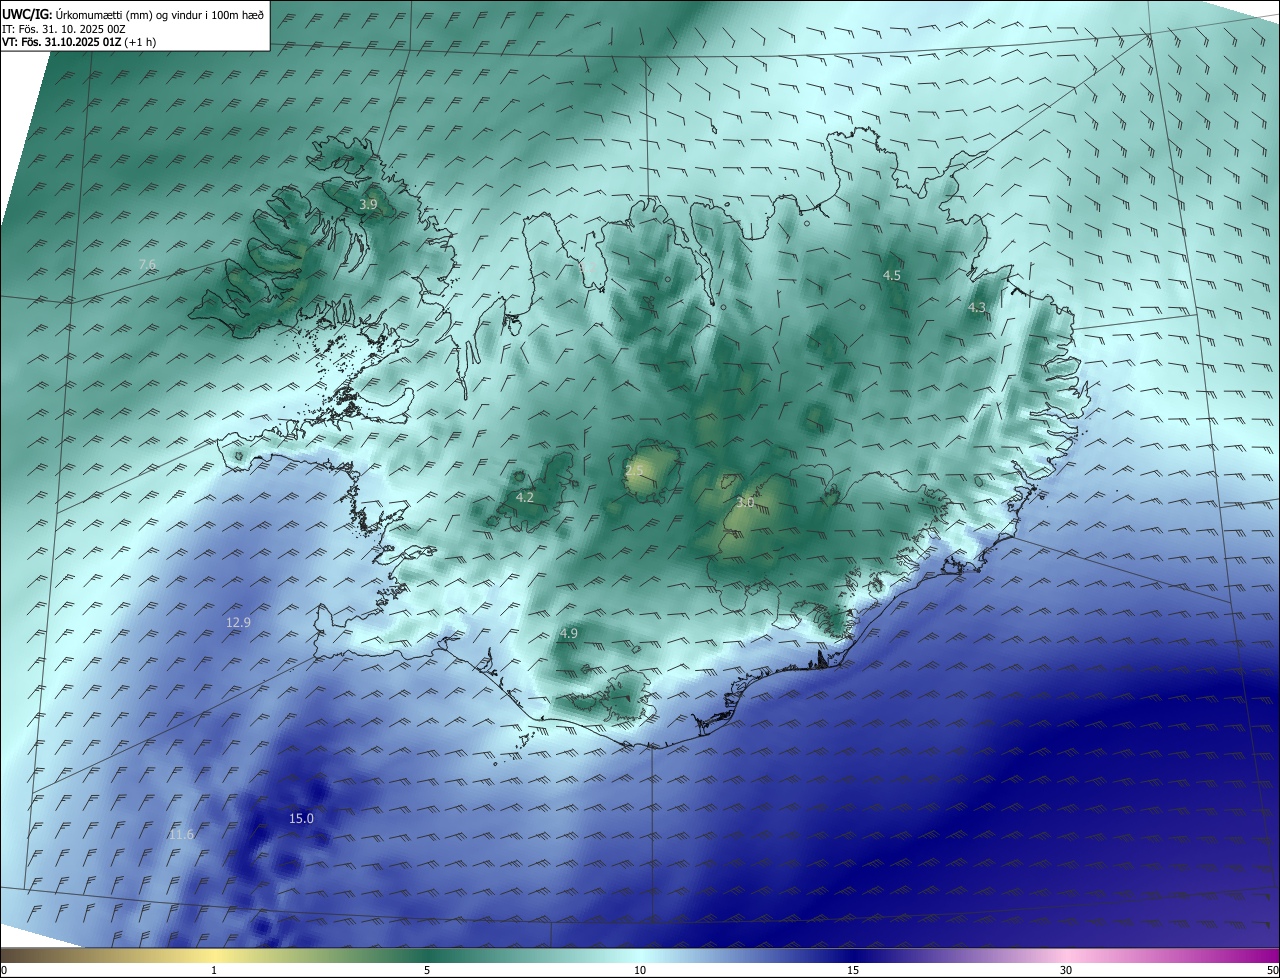Screen dimensions: 1280x978
Task: Click the 'VT: Fös. 31.10.2025 01Z (+1 h)' line
Action: pos(80,42)
